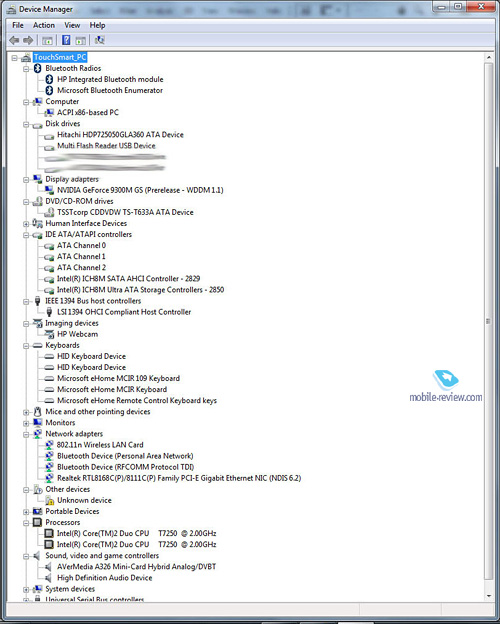
Task: Click the High Definition Audio Device speaker icon
Action: [x=49, y=578]
